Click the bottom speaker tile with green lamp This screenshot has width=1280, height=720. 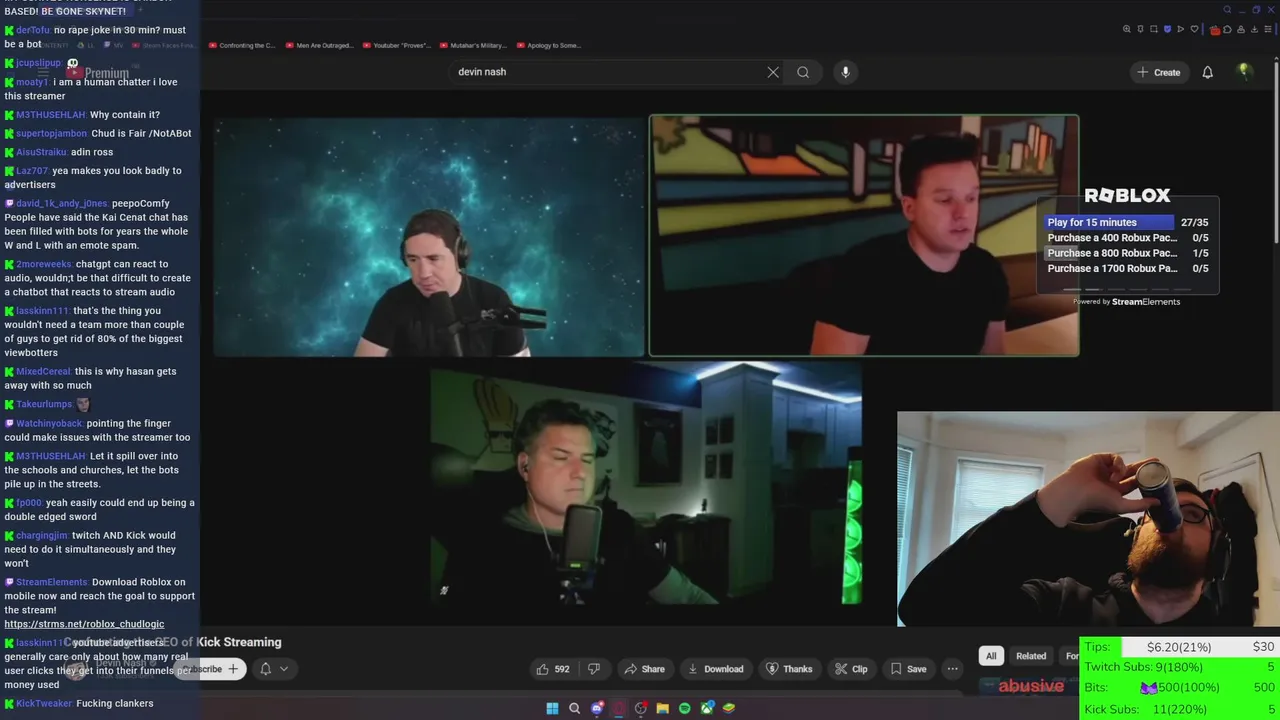646,484
